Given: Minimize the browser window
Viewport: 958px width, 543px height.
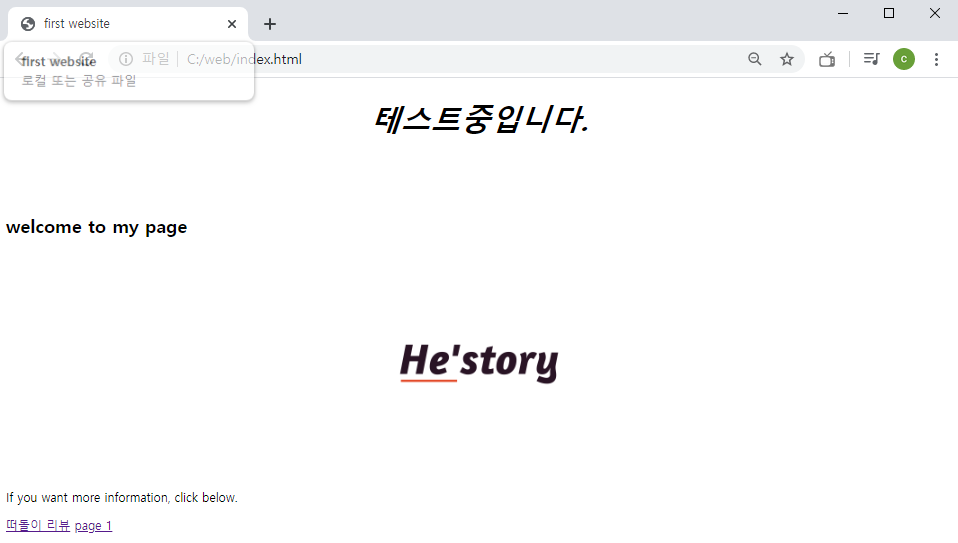Looking at the screenshot, I should (843, 13).
